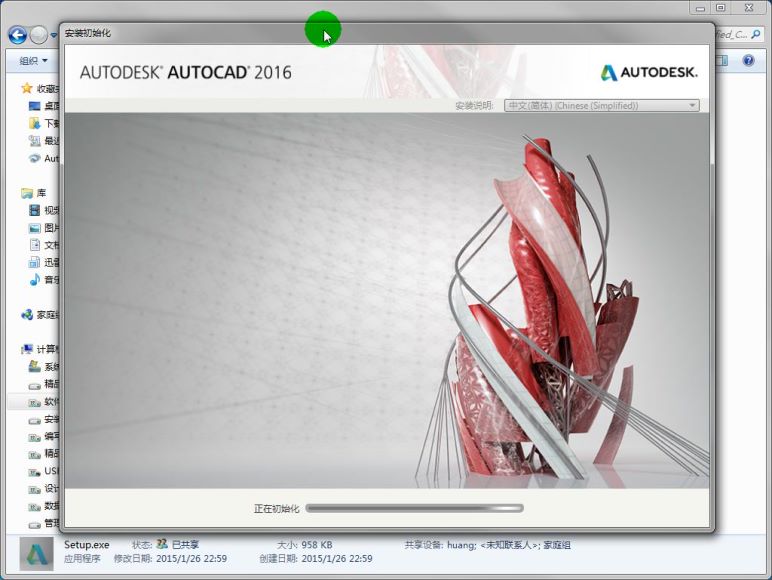Close the Explorer window
Viewport: 772px width, 580px height.
[x=749, y=8]
